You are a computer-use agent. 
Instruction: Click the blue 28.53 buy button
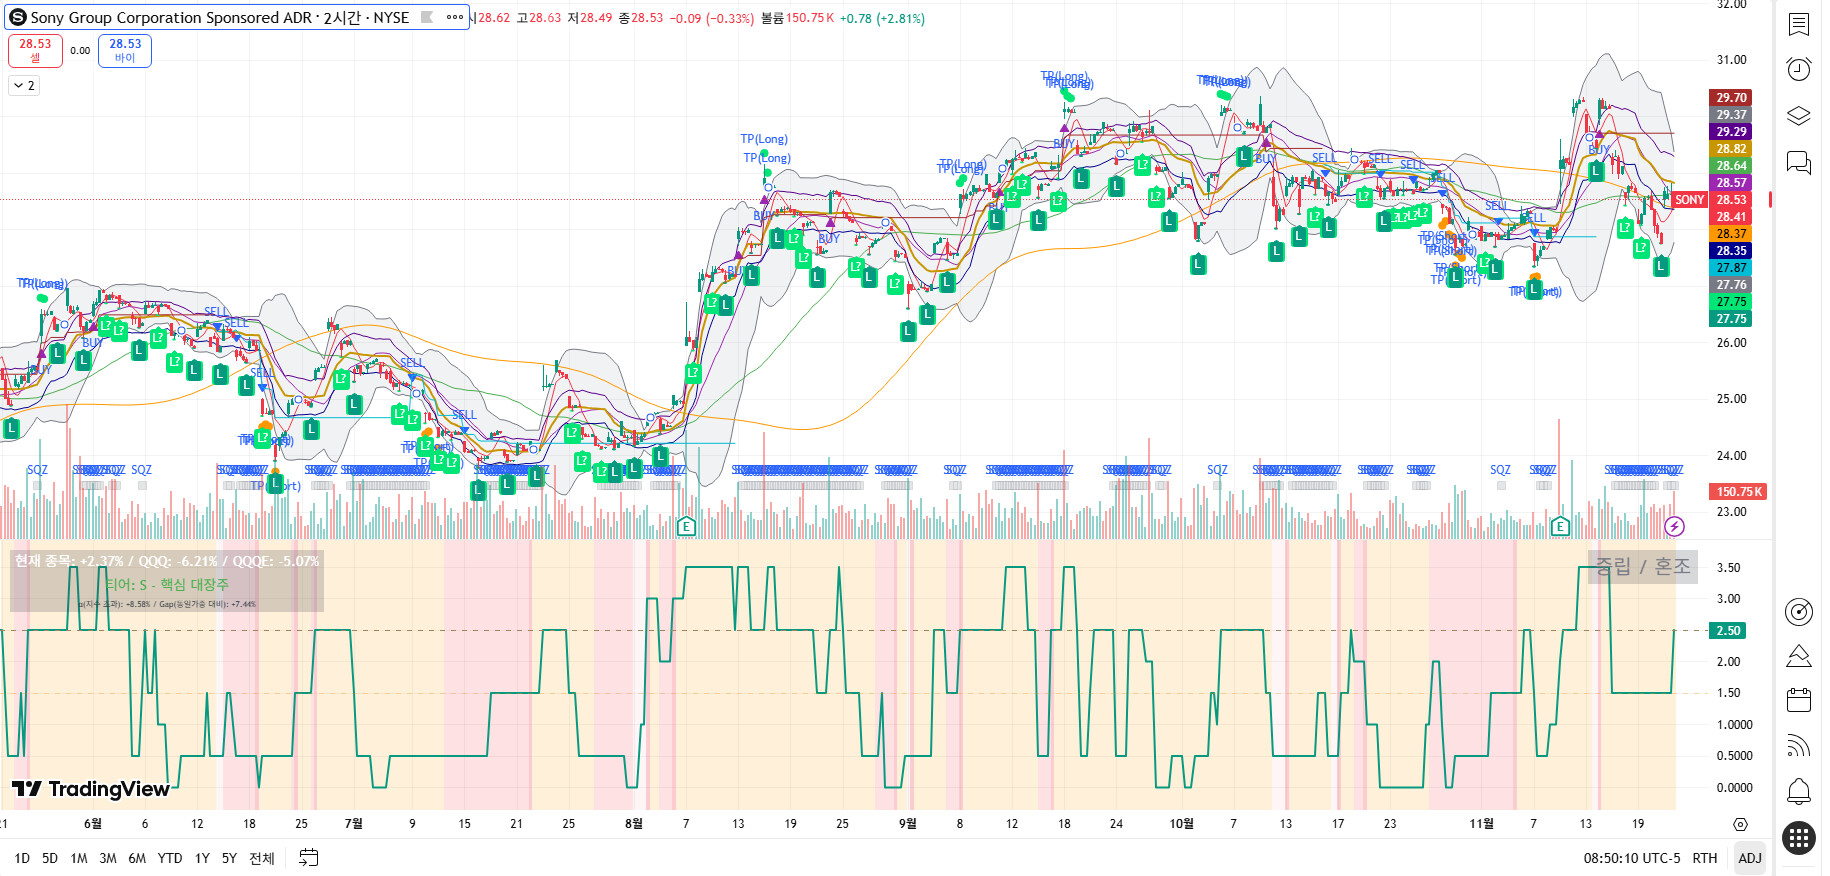pos(125,50)
